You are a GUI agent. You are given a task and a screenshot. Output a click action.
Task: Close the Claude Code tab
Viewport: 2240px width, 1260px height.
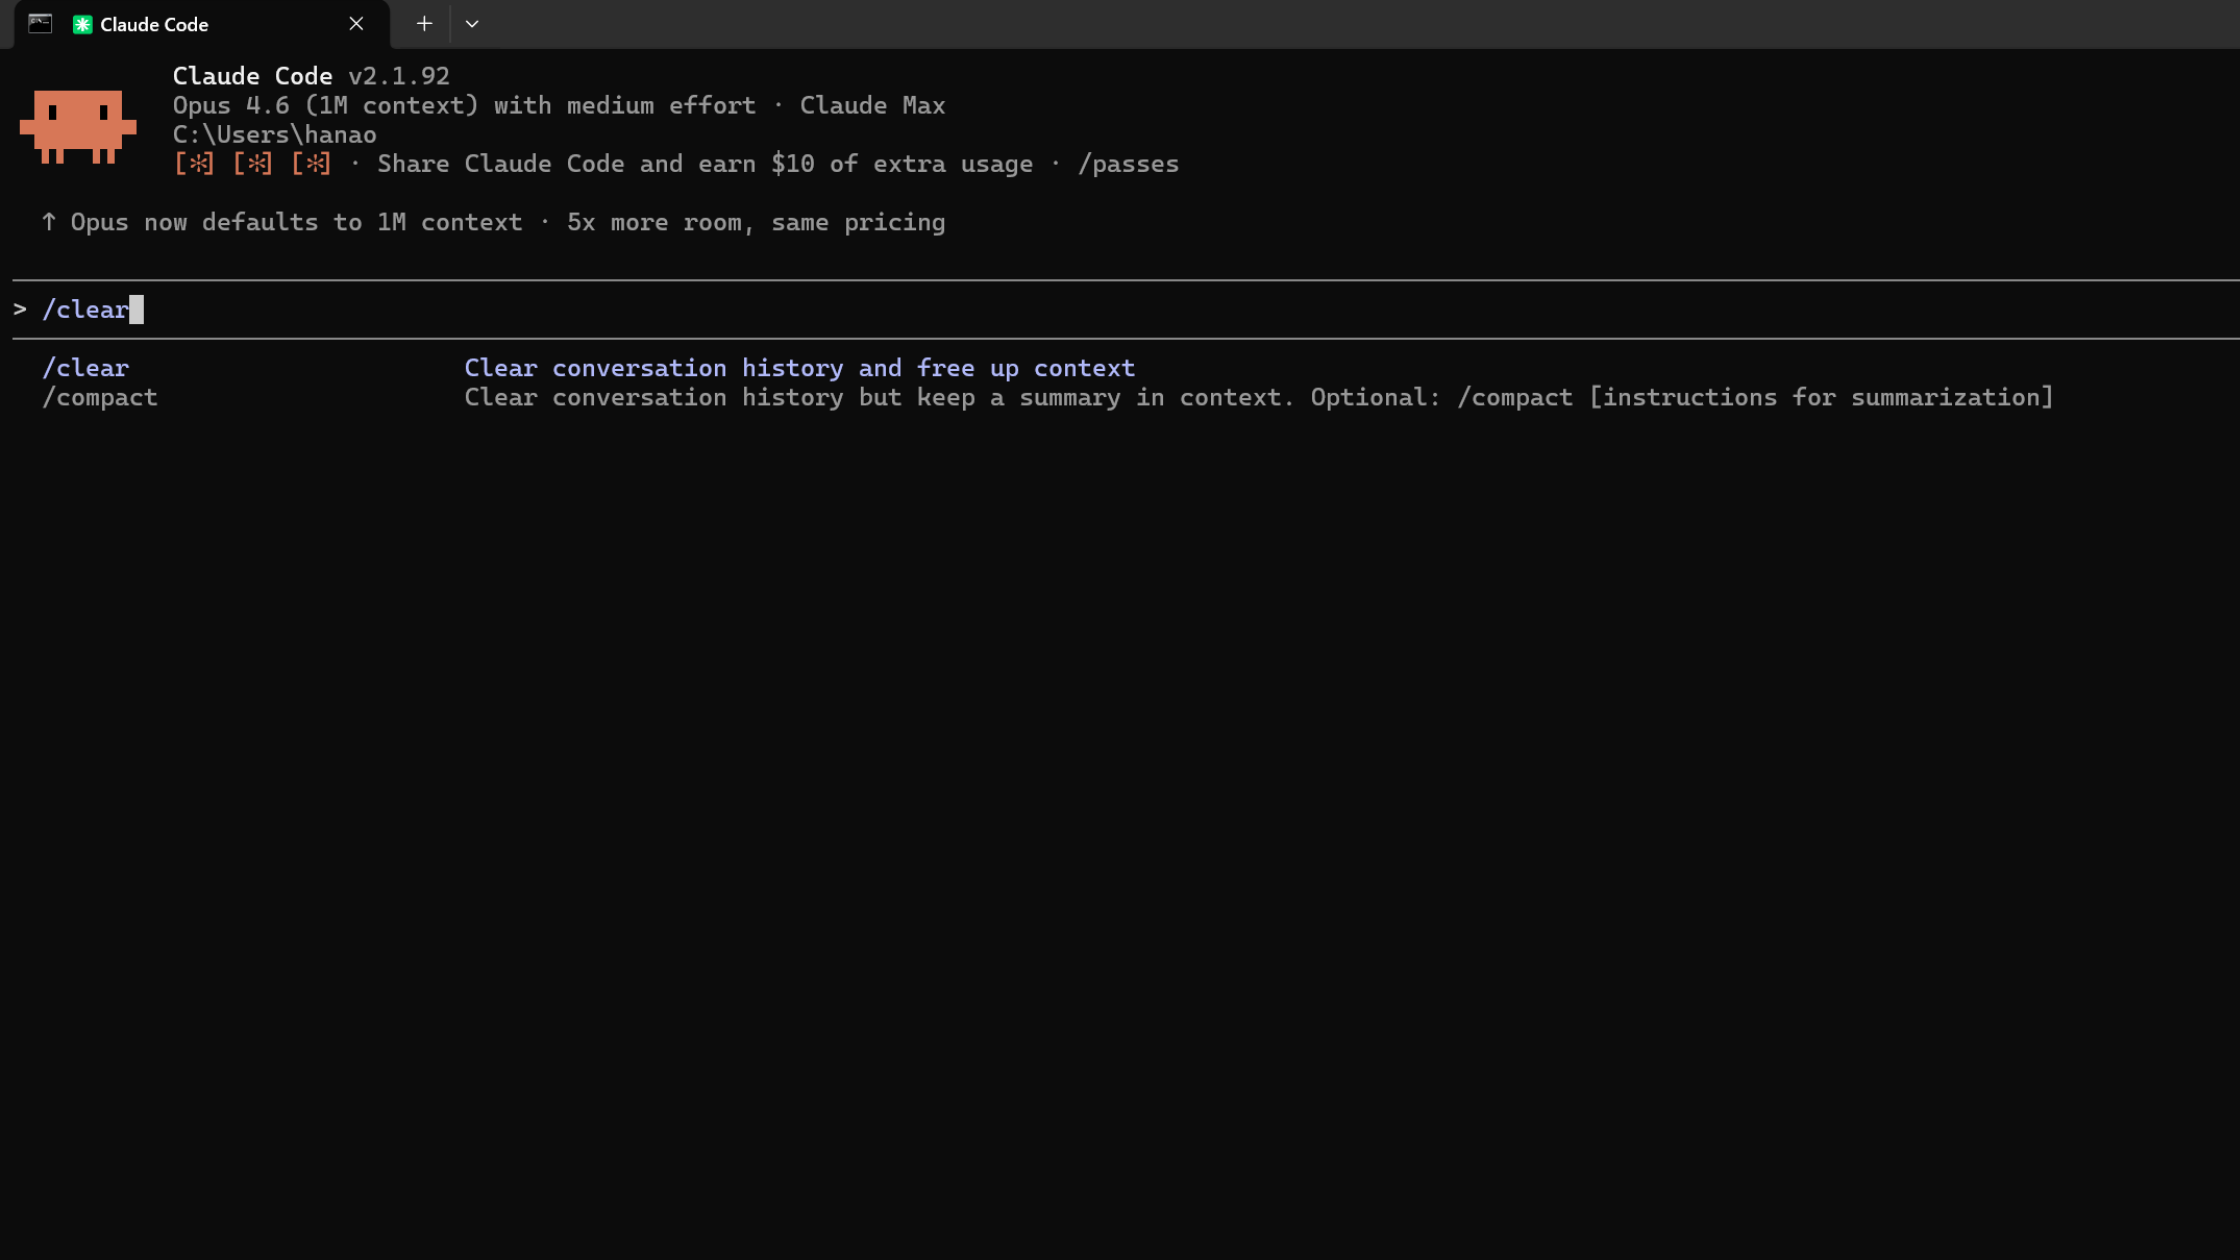[x=357, y=23]
